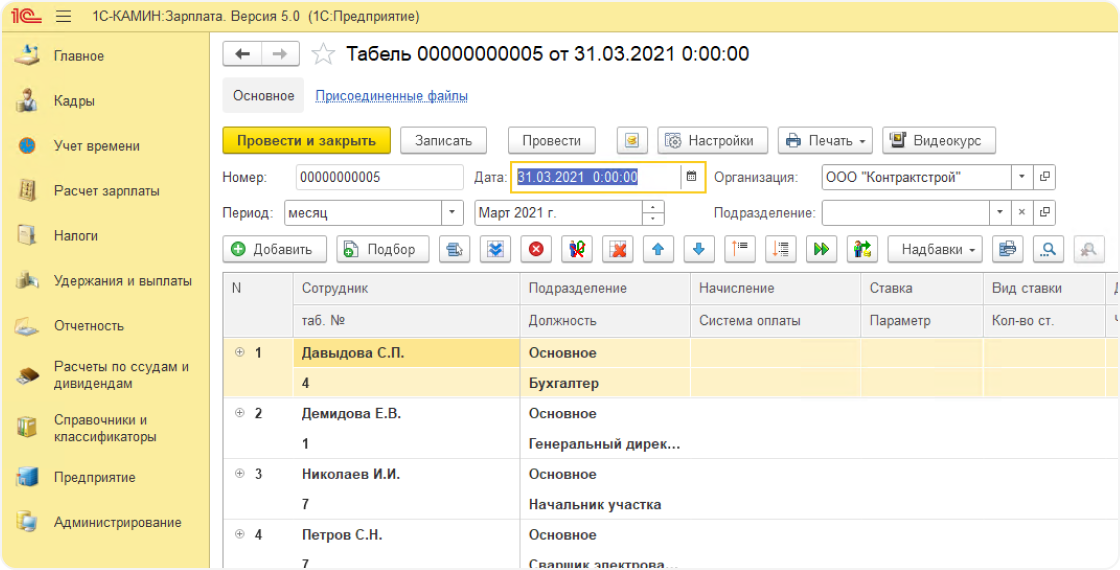The image size is (1120, 570).
Task: Click the print list icon after Надбавки
Action: coord(1008,249)
